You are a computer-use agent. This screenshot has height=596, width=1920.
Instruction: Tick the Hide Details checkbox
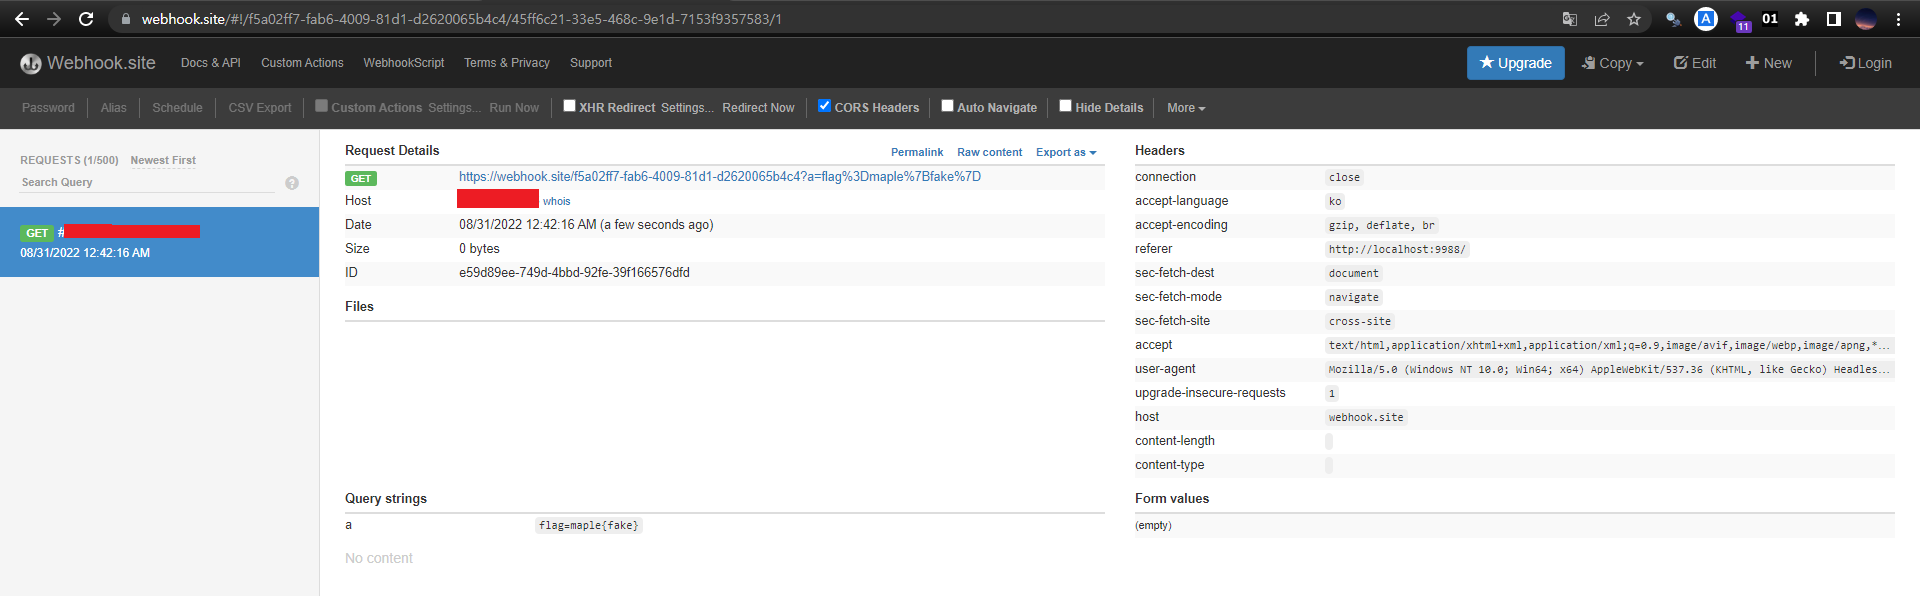[1065, 106]
